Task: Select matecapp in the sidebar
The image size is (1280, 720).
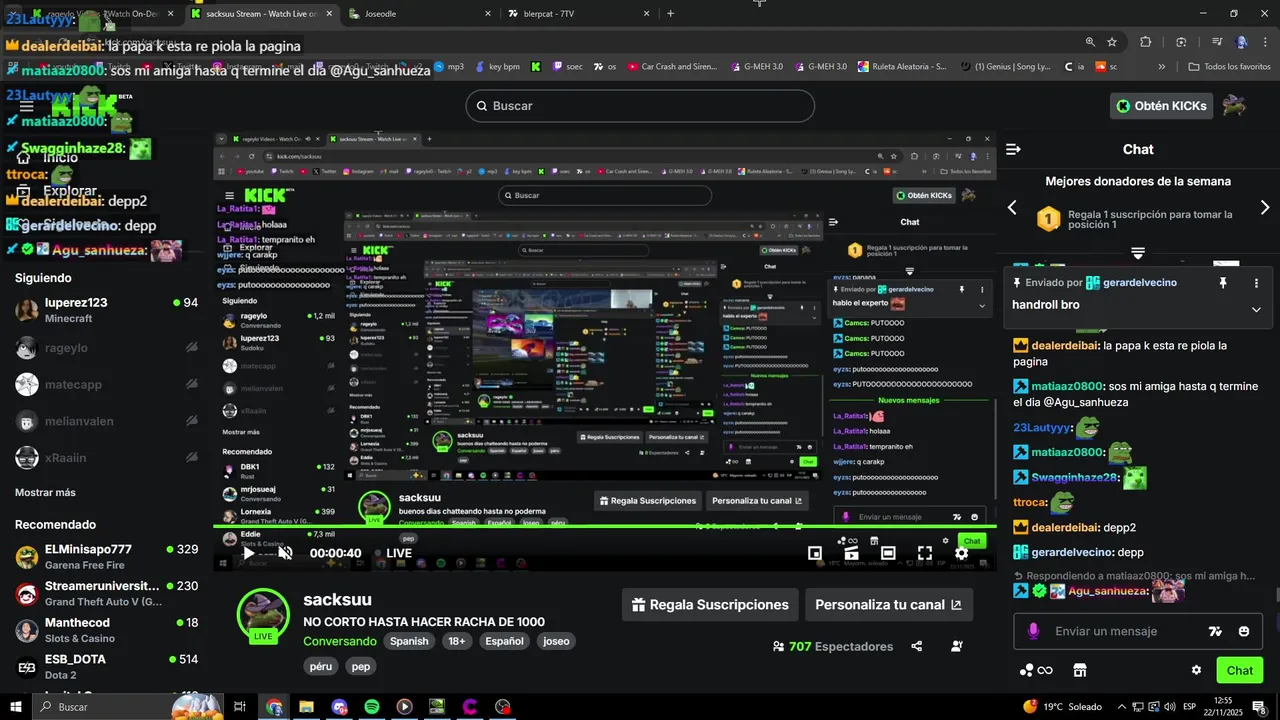Action: click(x=107, y=384)
